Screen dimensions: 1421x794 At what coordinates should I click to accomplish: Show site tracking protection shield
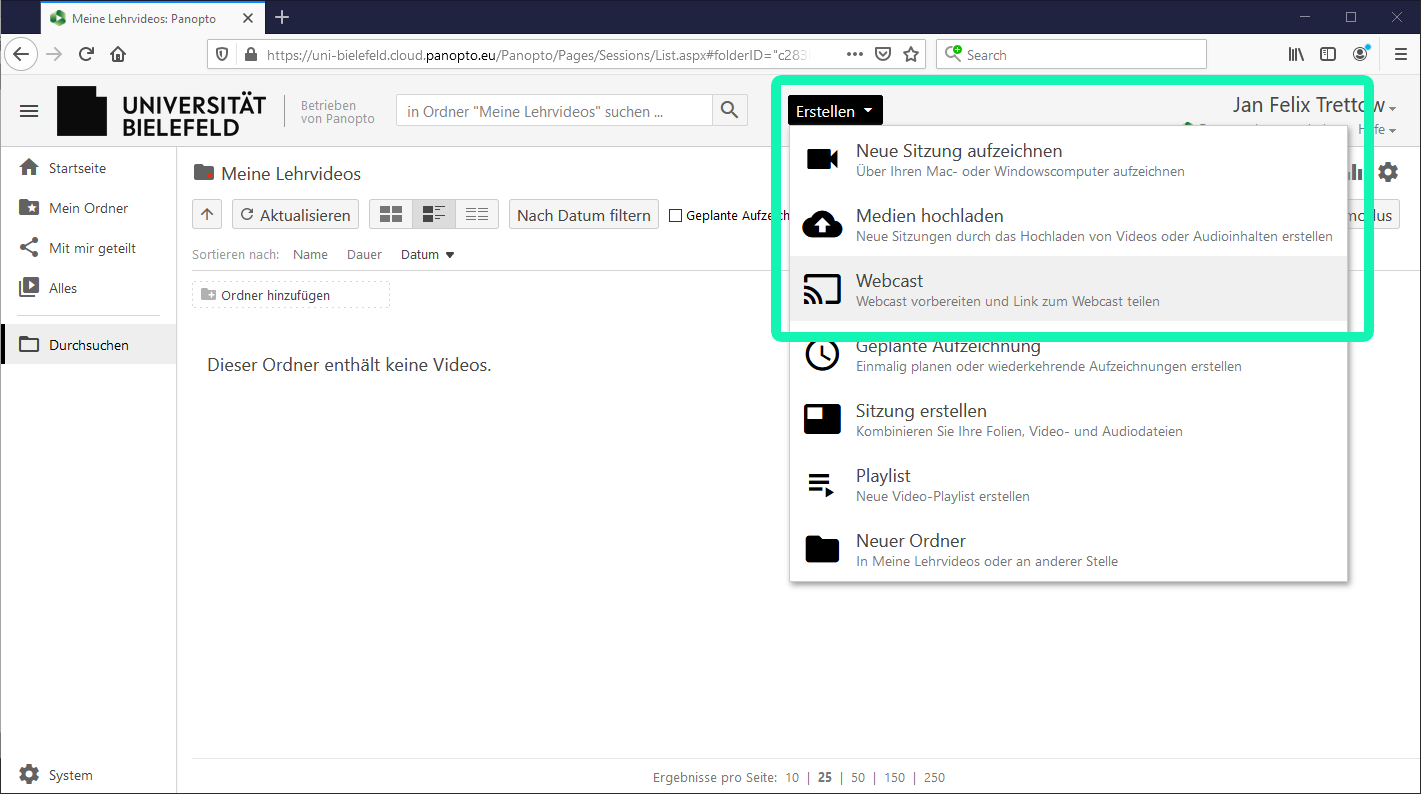[222, 54]
